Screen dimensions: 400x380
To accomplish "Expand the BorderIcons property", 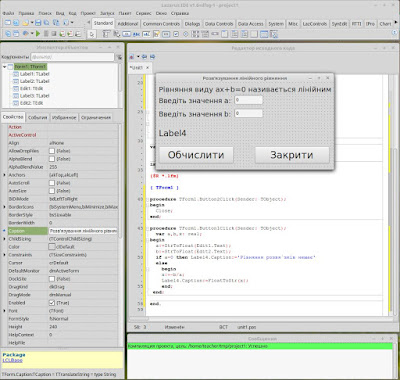I will (x=4, y=207).
